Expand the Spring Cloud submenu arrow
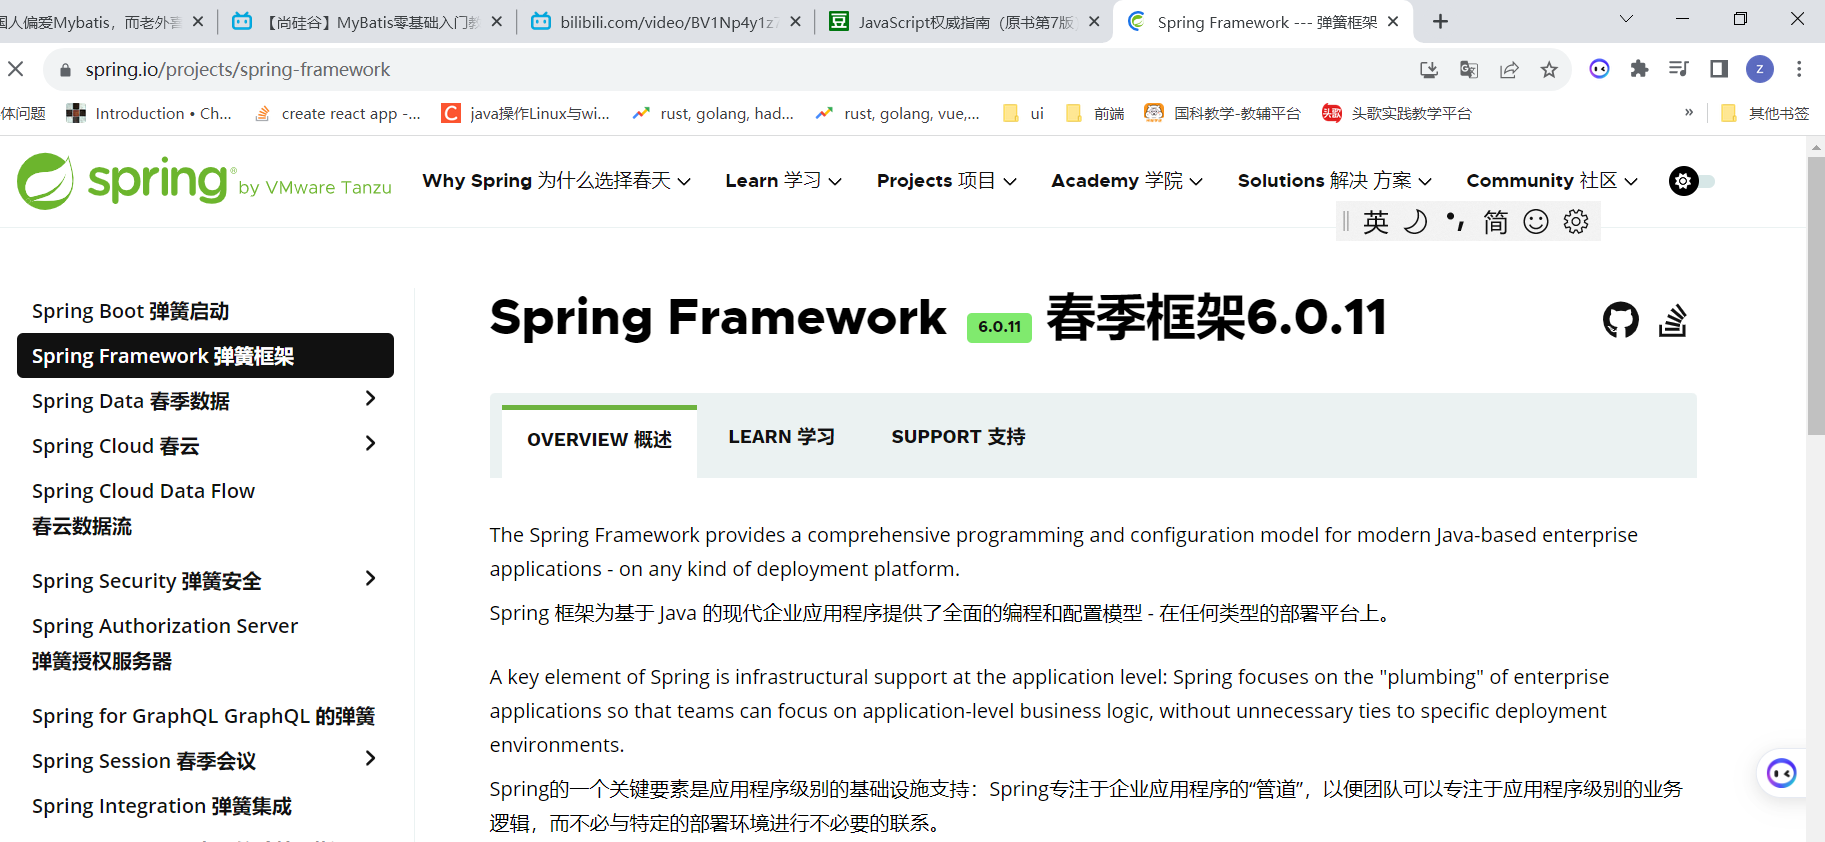1825x842 pixels. click(x=370, y=444)
